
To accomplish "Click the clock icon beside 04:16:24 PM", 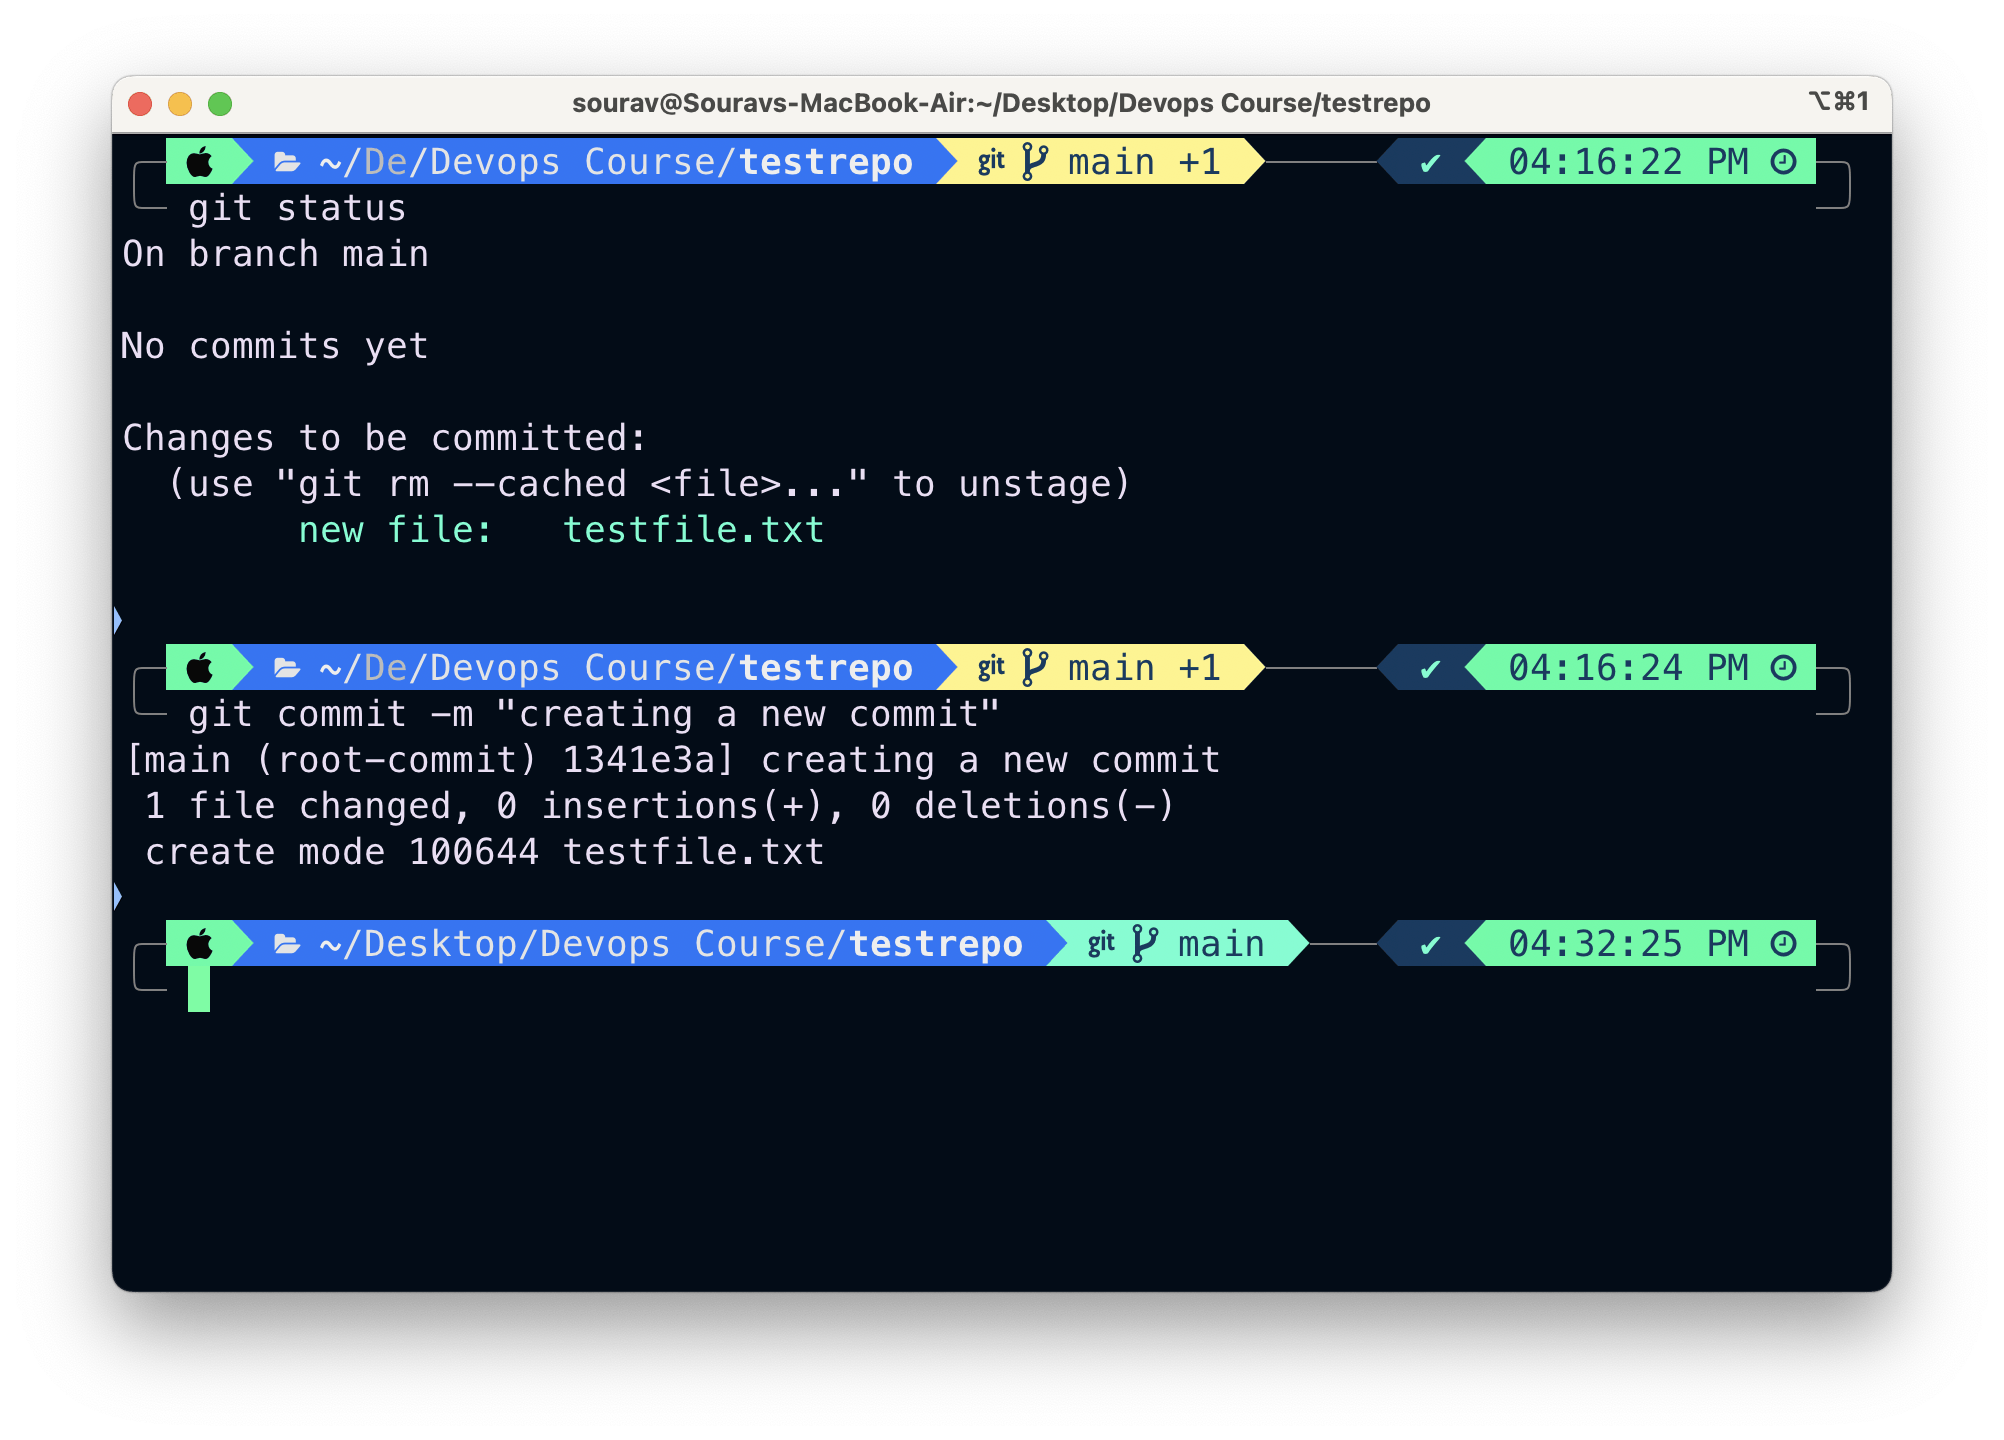I will tap(1784, 668).
